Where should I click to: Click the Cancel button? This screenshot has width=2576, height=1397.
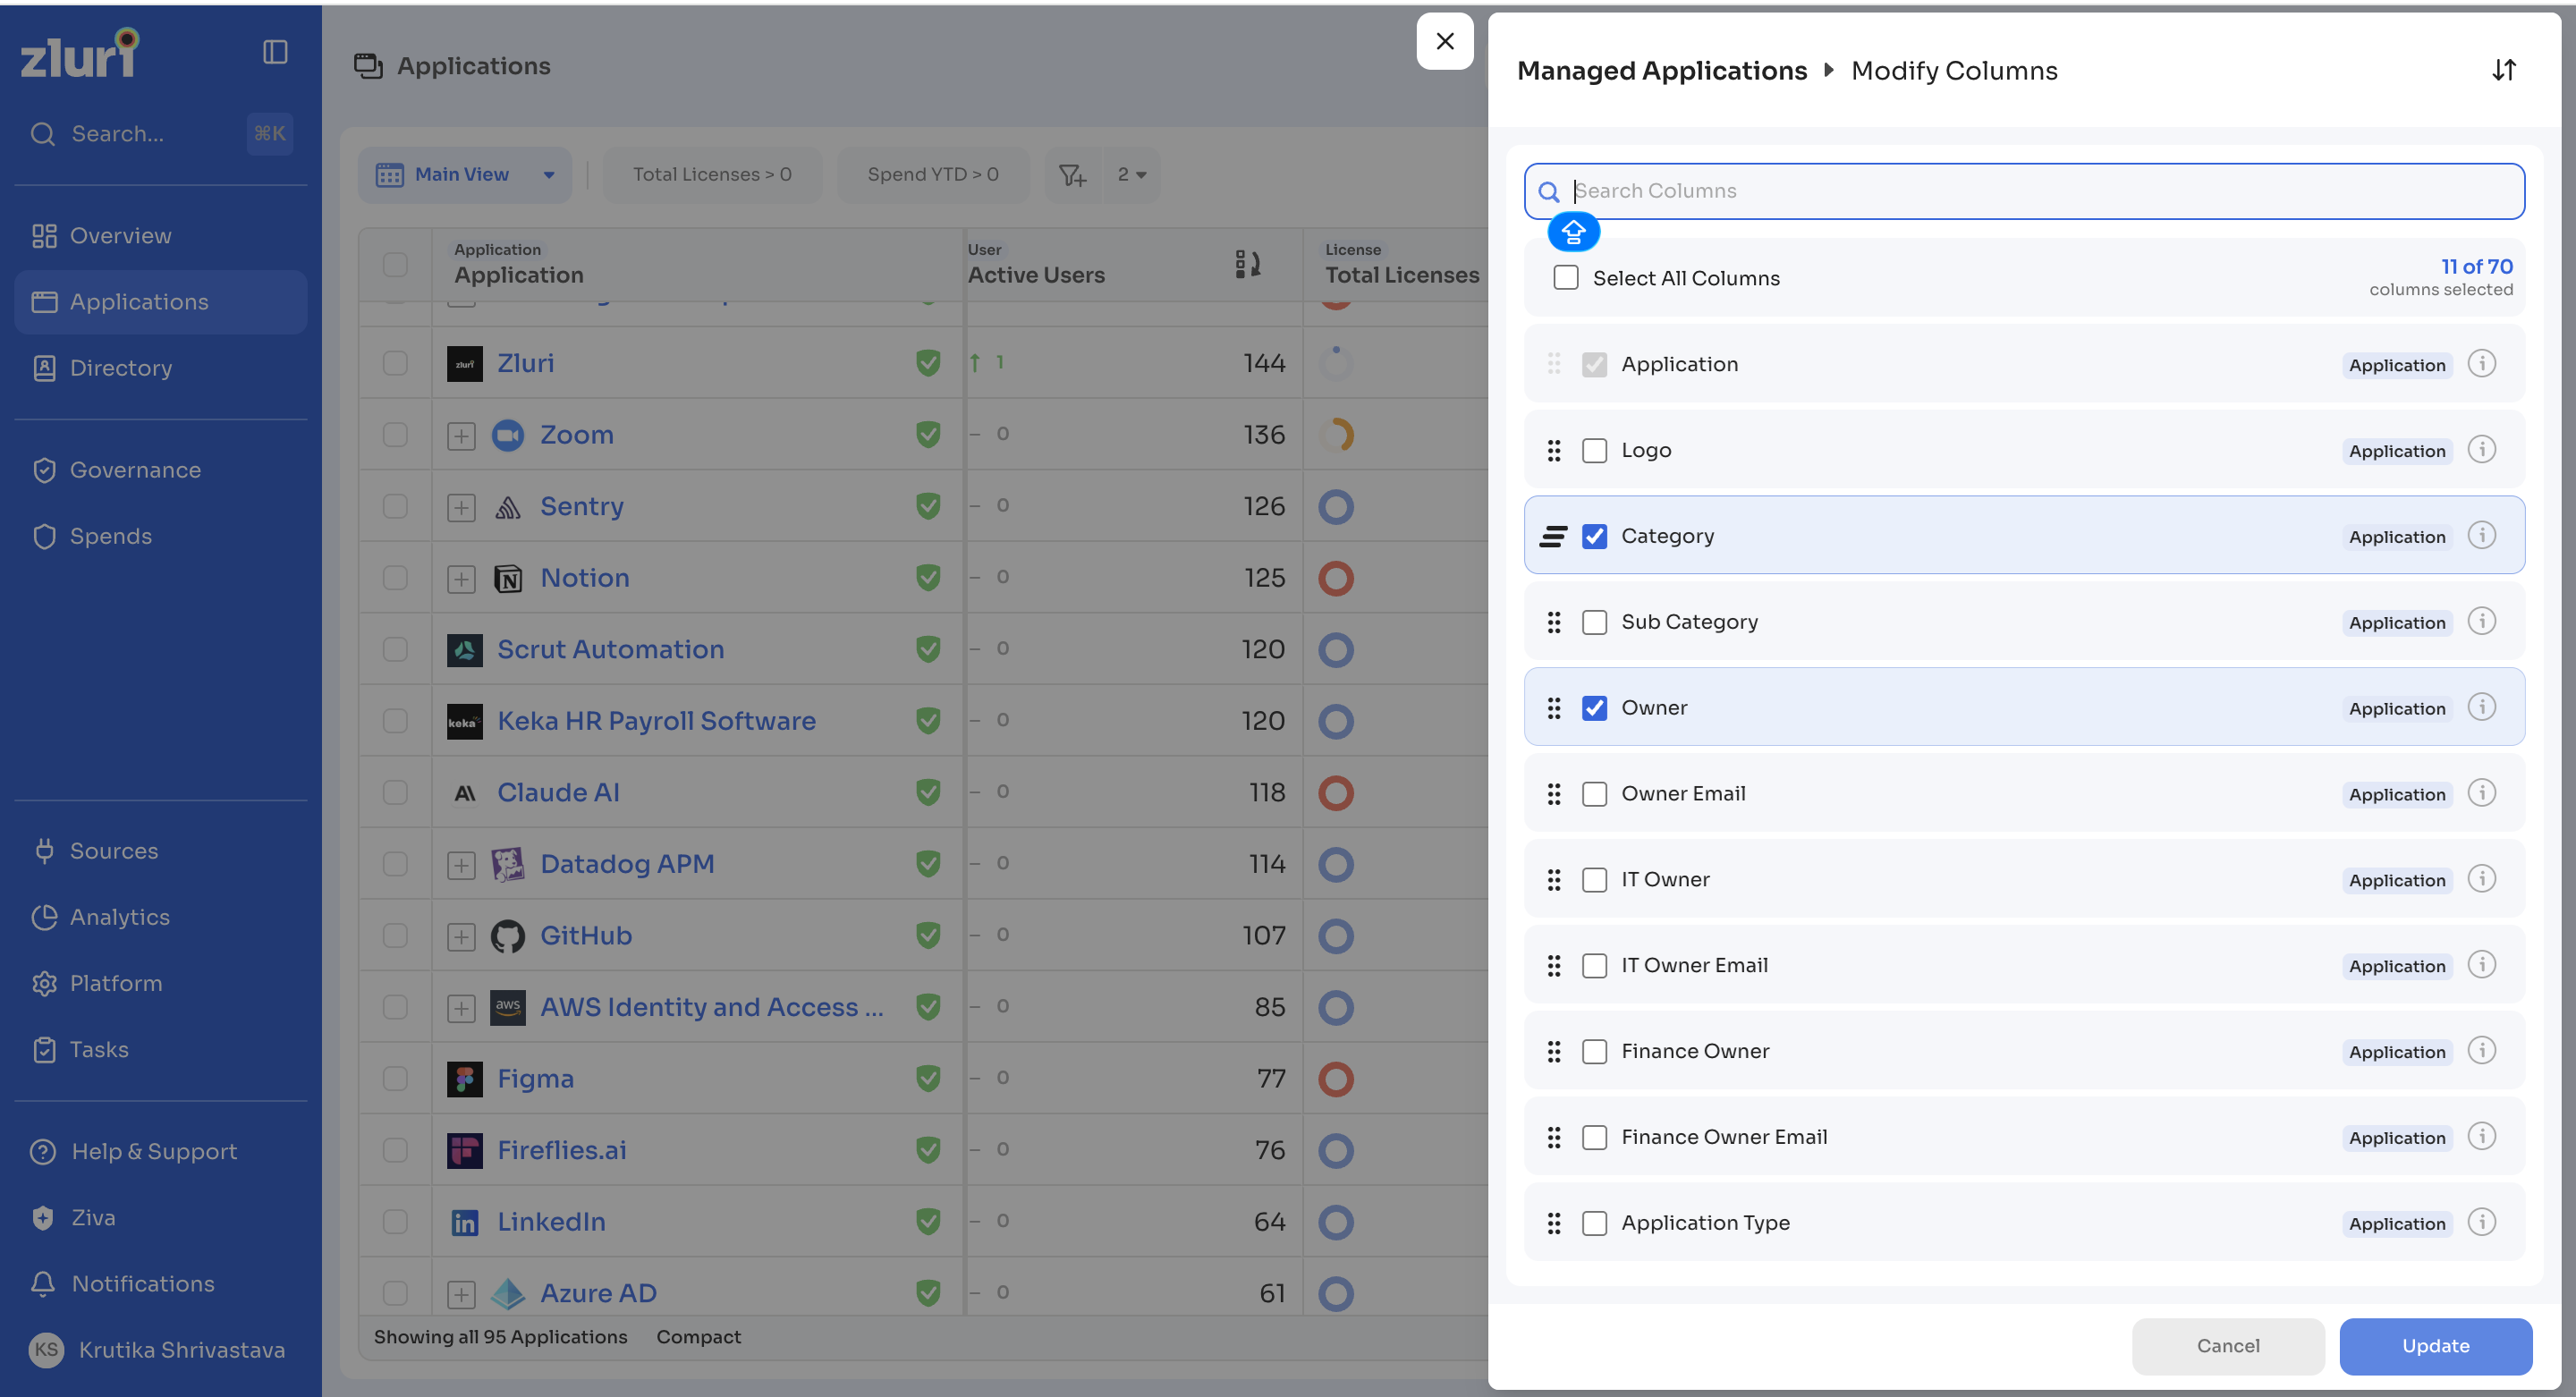pyautogui.click(x=2227, y=1346)
